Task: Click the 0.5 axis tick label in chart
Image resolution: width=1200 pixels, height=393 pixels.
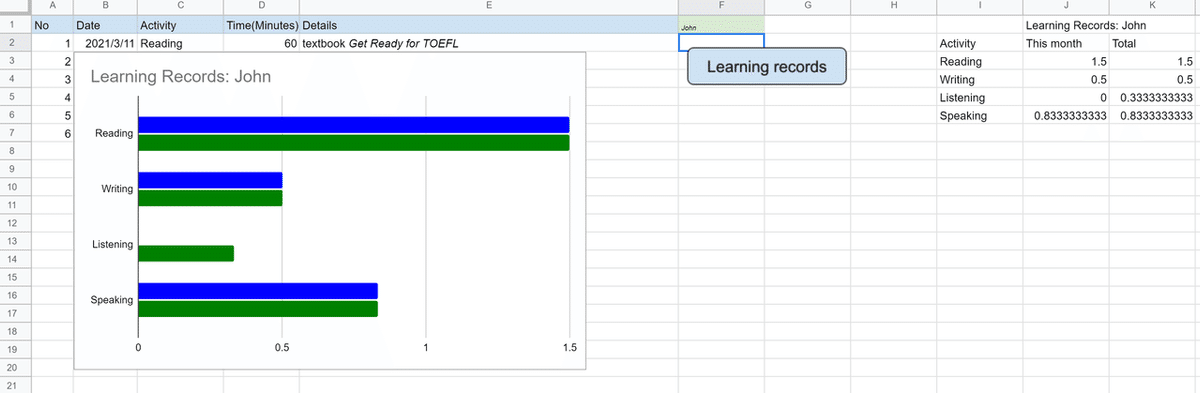Action: [282, 348]
